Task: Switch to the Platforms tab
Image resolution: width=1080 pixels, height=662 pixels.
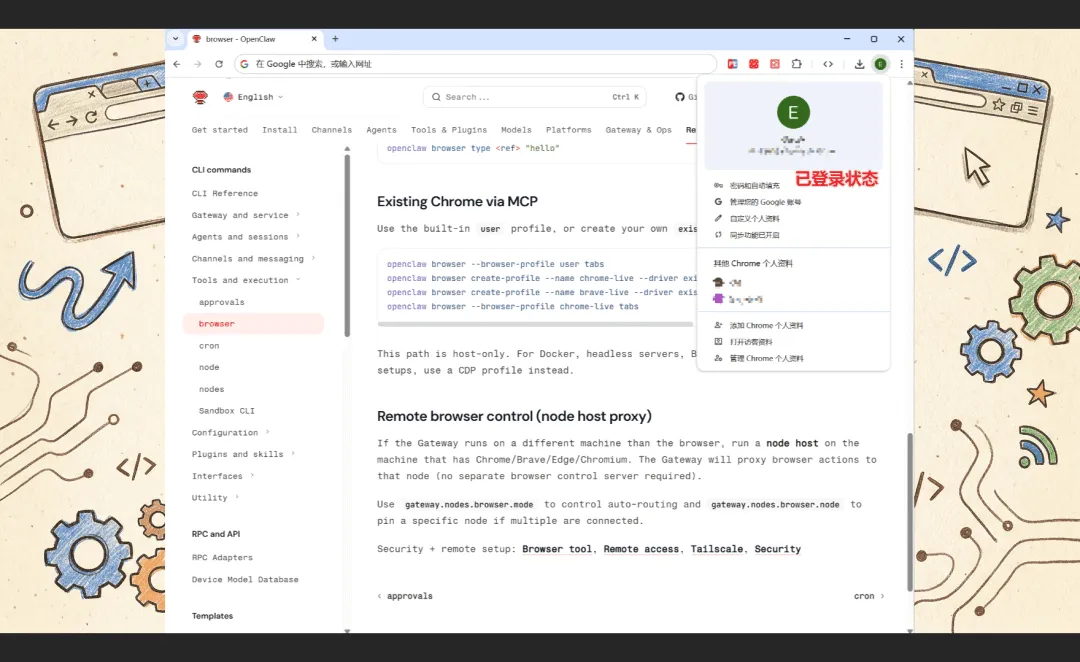Action: (568, 130)
